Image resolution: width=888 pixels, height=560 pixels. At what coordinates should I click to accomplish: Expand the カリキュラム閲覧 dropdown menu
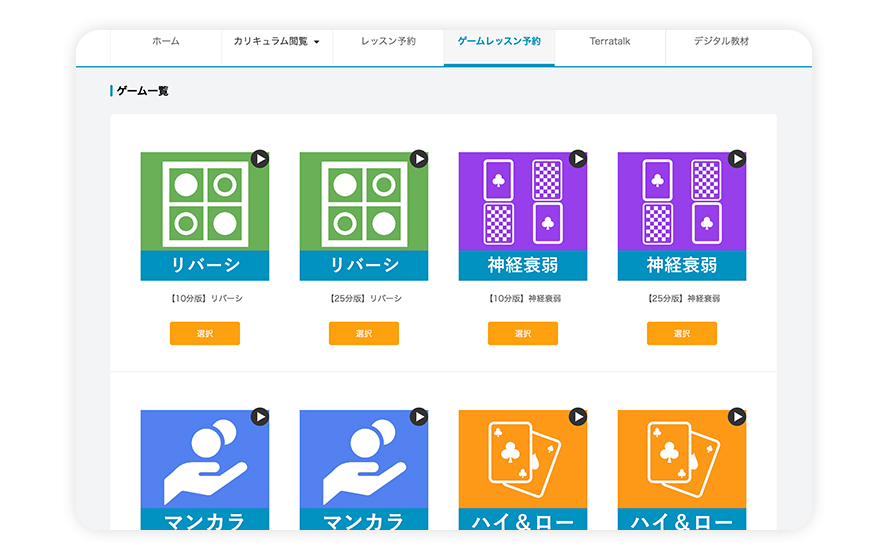[277, 42]
